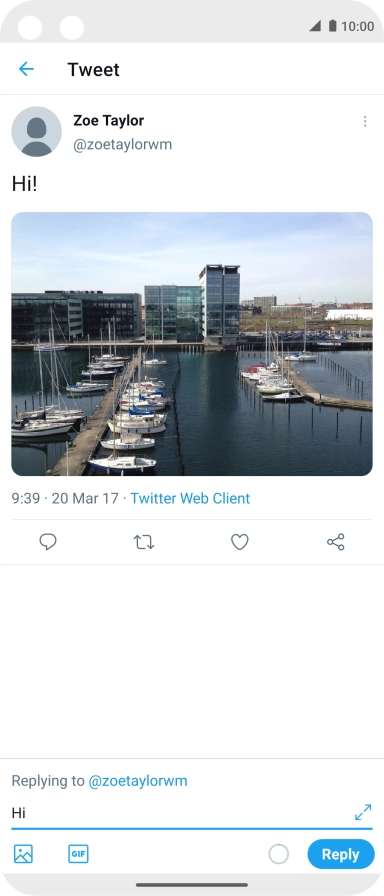Screen dimensions: 384x896
Task: Add a GIF to the reply
Action: tap(78, 854)
